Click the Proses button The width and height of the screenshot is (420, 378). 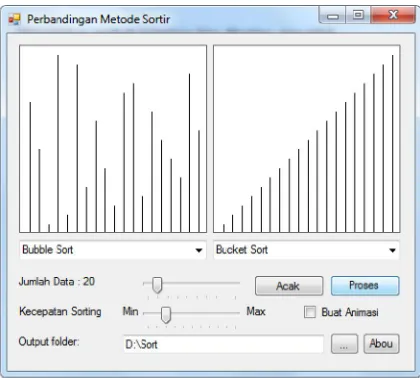coord(365,285)
